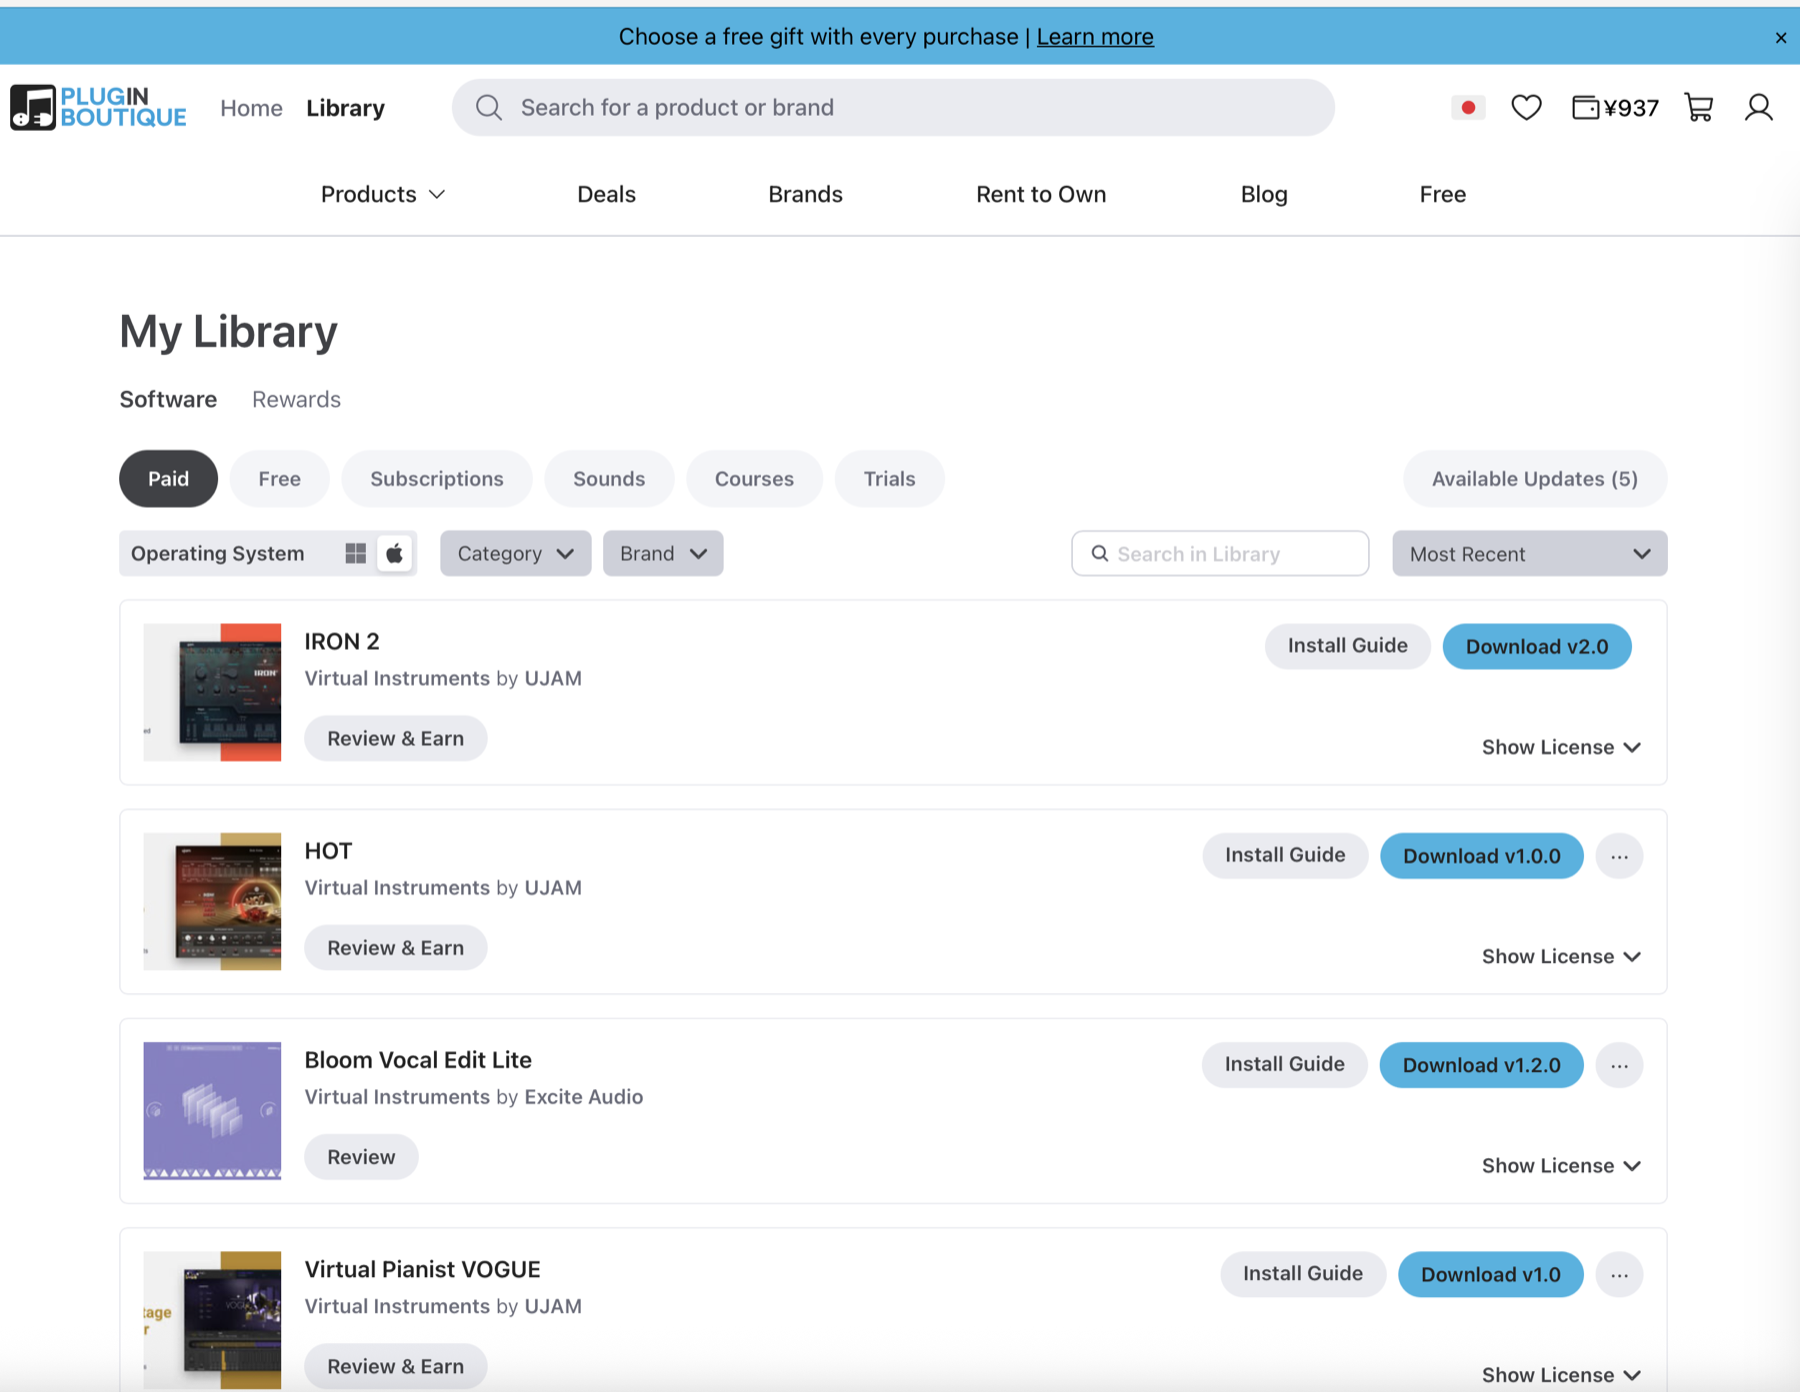The height and width of the screenshot is (1392, 1800).
Task: Open more options for HOT
Action: click(x=1619, y=856)
